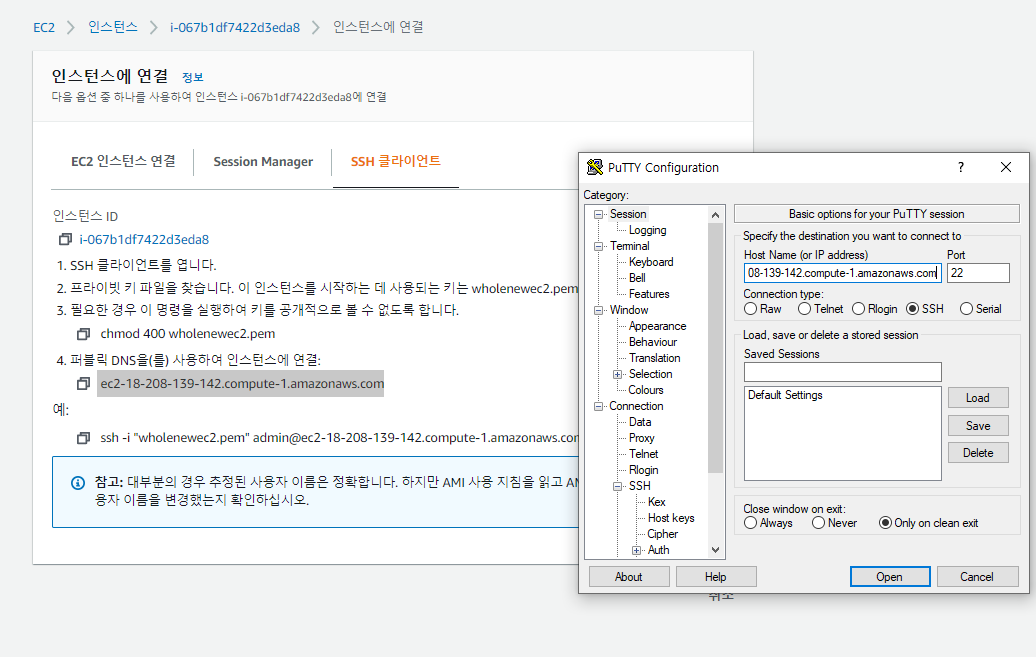Expand the Selection tree node
Viewport: 1036px width, 657px height.
coord(618,374)
